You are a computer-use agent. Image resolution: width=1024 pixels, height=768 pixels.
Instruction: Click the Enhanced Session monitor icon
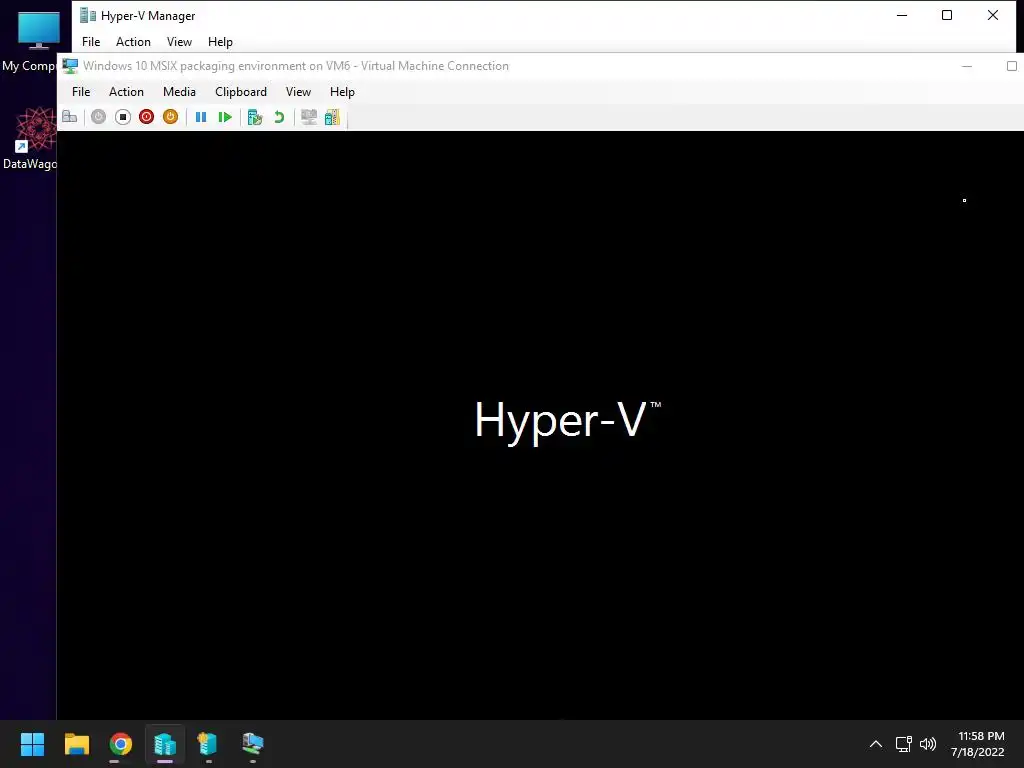(309, 117)
